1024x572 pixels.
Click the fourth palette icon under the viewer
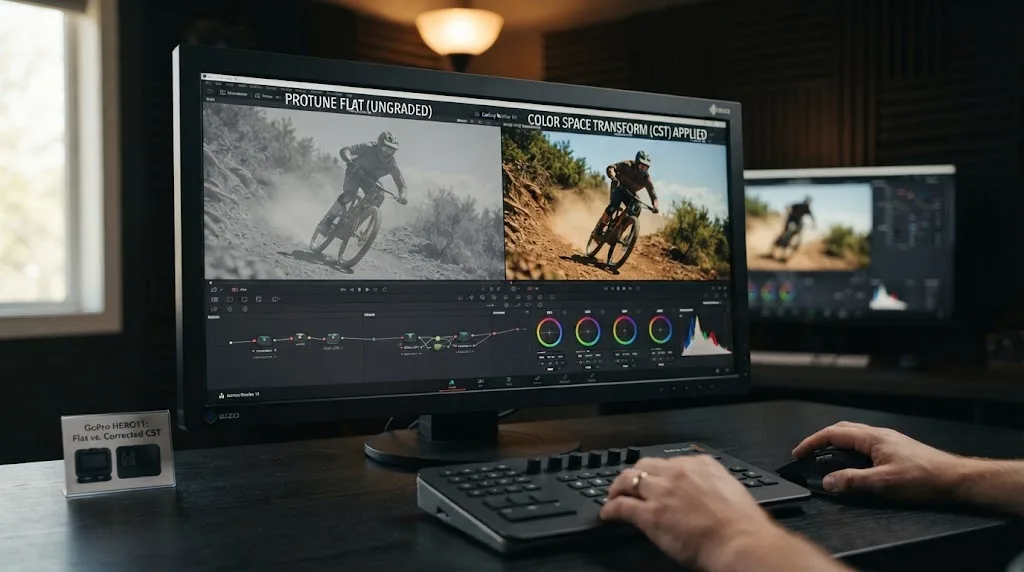[x=259, y=300]
